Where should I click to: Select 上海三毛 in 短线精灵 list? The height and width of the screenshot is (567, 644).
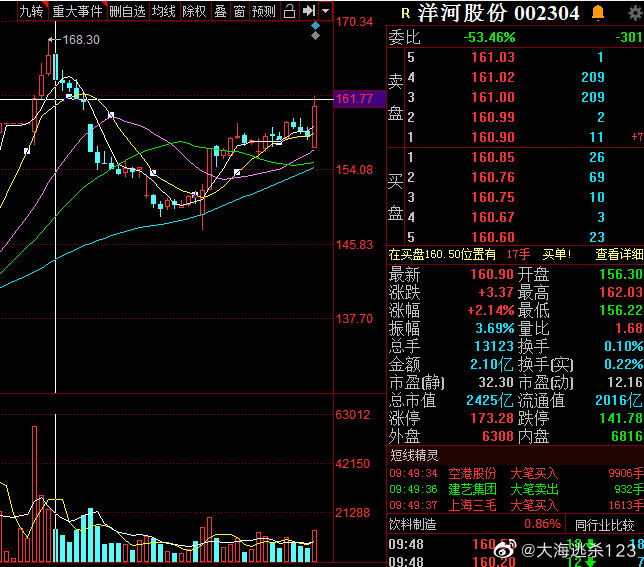point(472,505)
